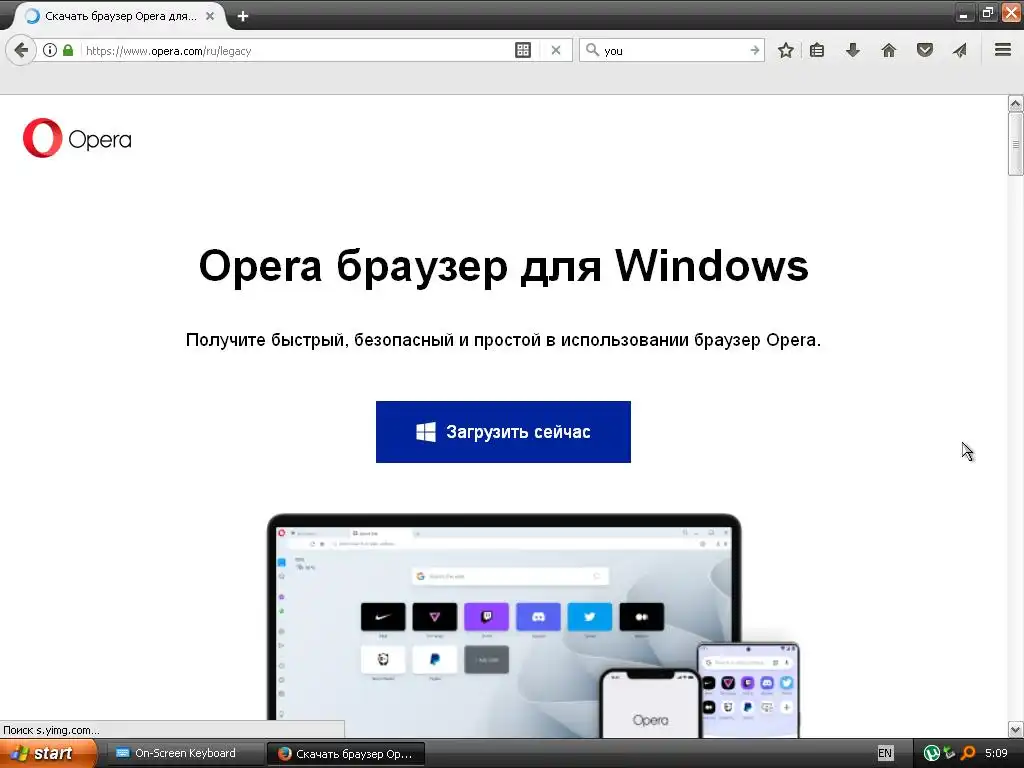Bookmark this page with the star icon
Image resolution: width=1024 pixels, height=768 pixels.
[x=786, y=50]
